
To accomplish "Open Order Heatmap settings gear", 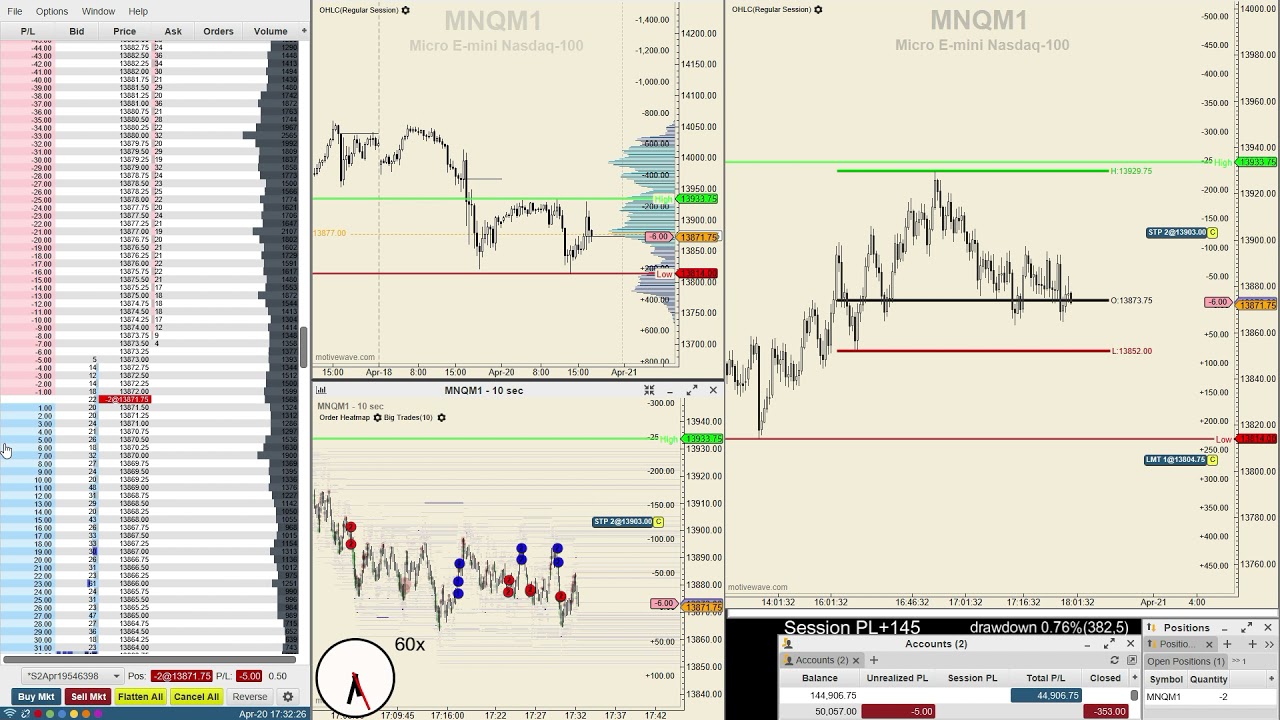I will coord(377,417).
